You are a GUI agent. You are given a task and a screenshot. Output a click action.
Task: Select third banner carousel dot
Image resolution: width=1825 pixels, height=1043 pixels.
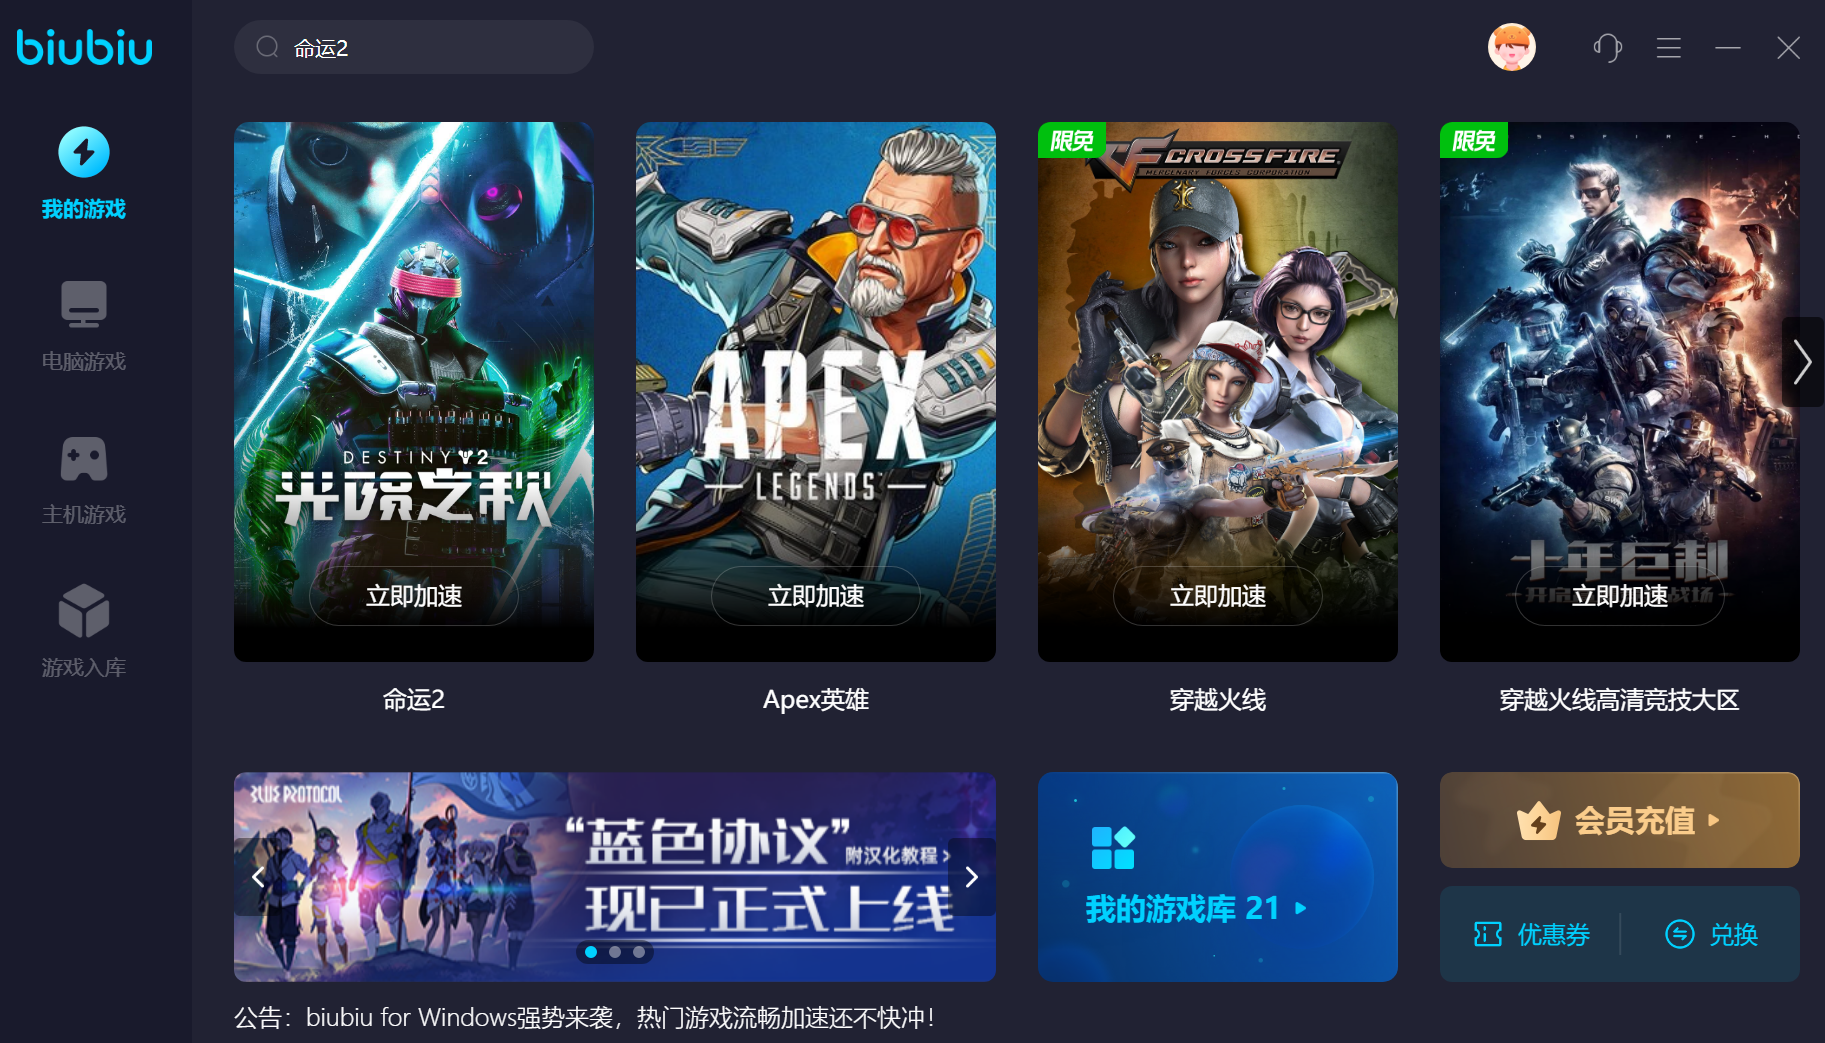pyautogui.click(x=639, y=952)
